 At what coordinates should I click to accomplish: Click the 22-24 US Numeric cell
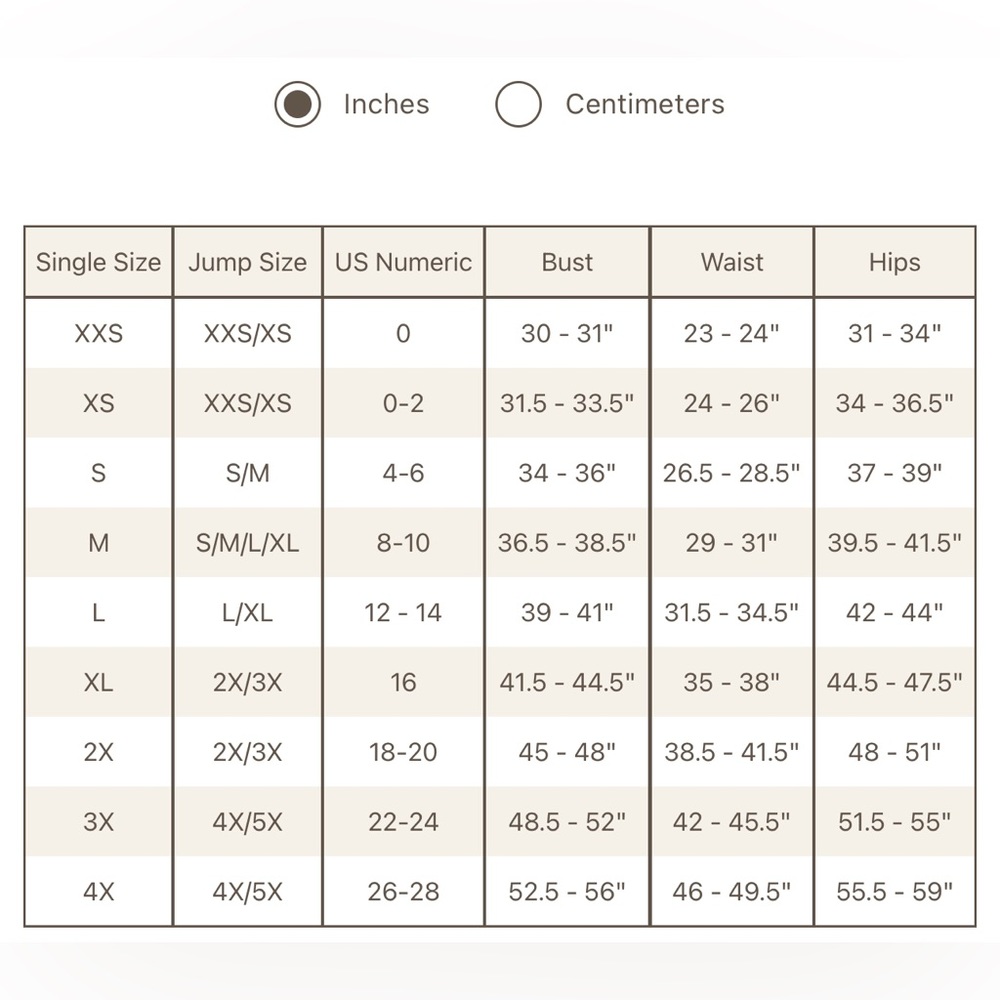[x=403, y=822]
